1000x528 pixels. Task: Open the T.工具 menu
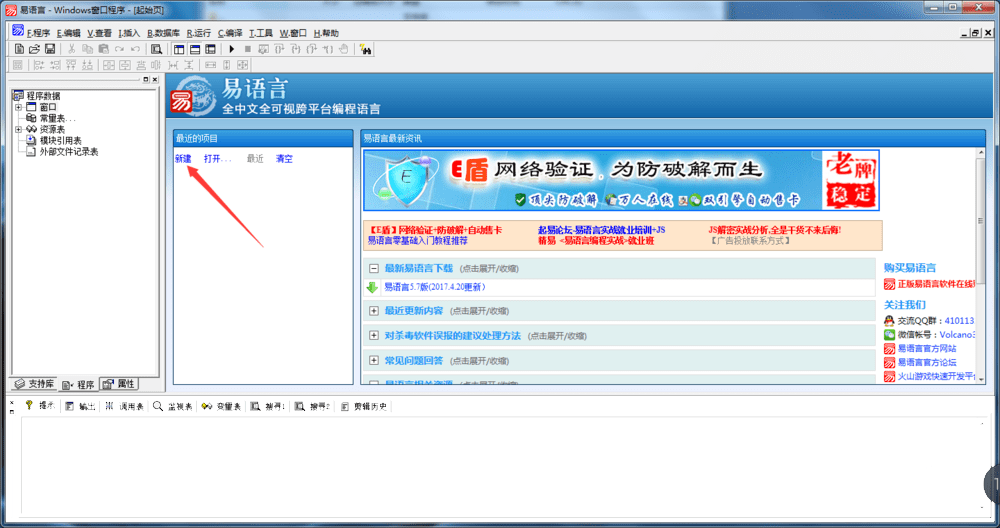[261, 33]
